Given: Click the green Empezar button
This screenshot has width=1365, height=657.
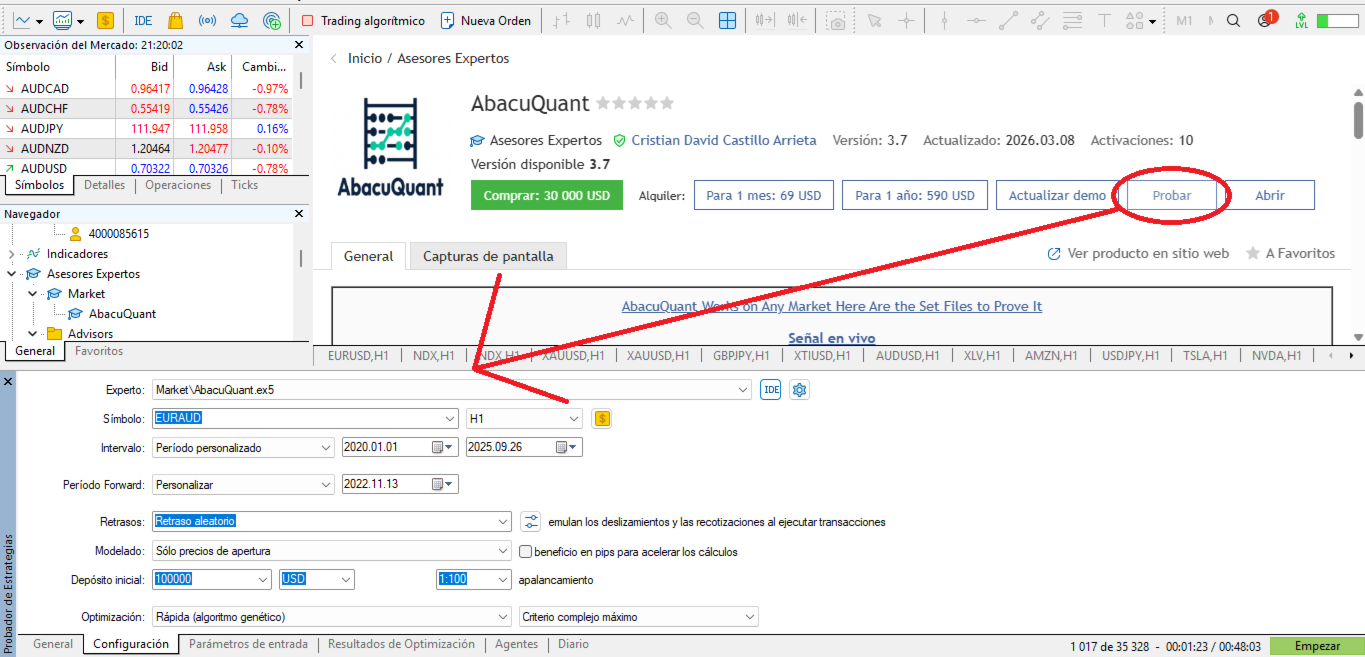Looking at the screenshot, I should [1318, 646].
